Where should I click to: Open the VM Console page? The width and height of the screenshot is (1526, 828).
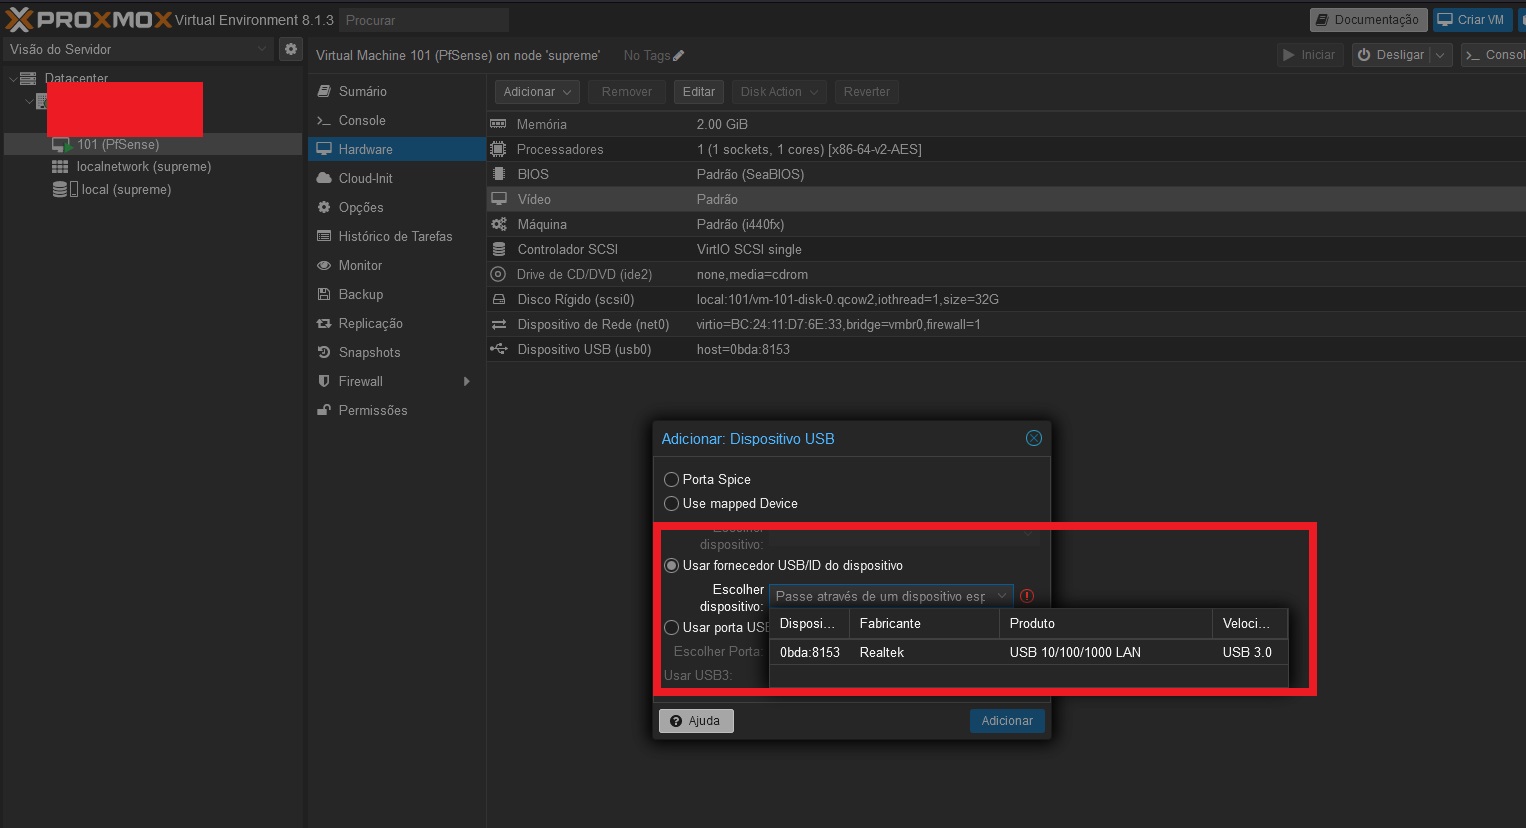pyautogui.click(x=396, y=120)
